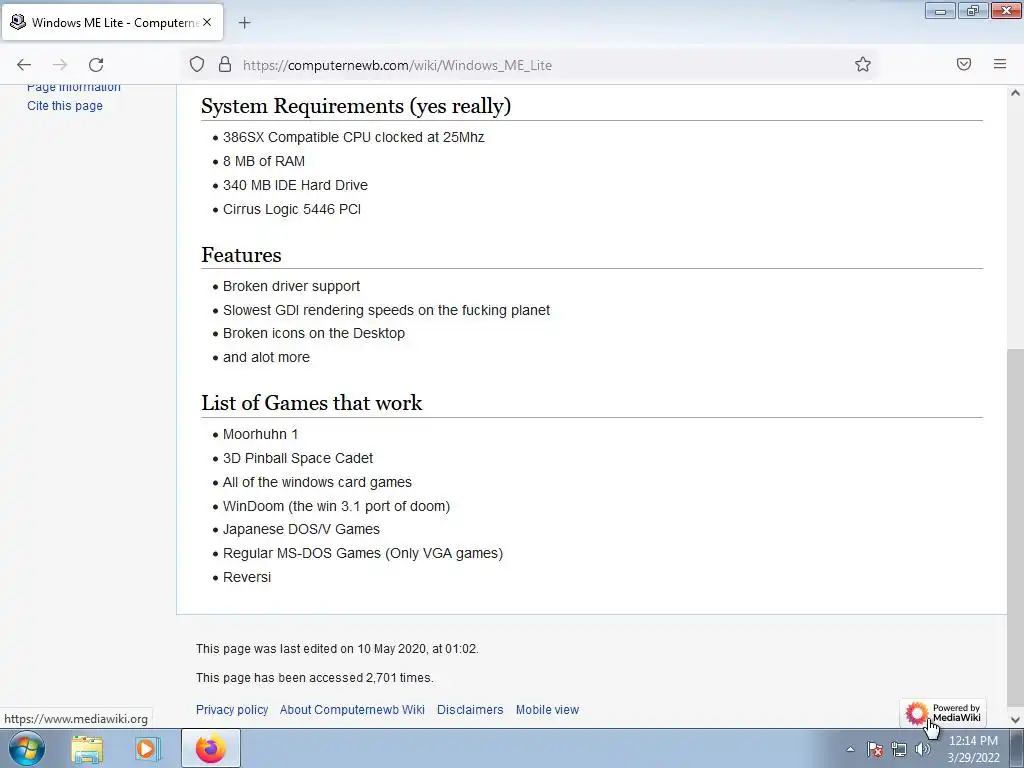Click the forward navigation arrow
This screenshot has width=1024, height=768.
[x=60, y=65]
